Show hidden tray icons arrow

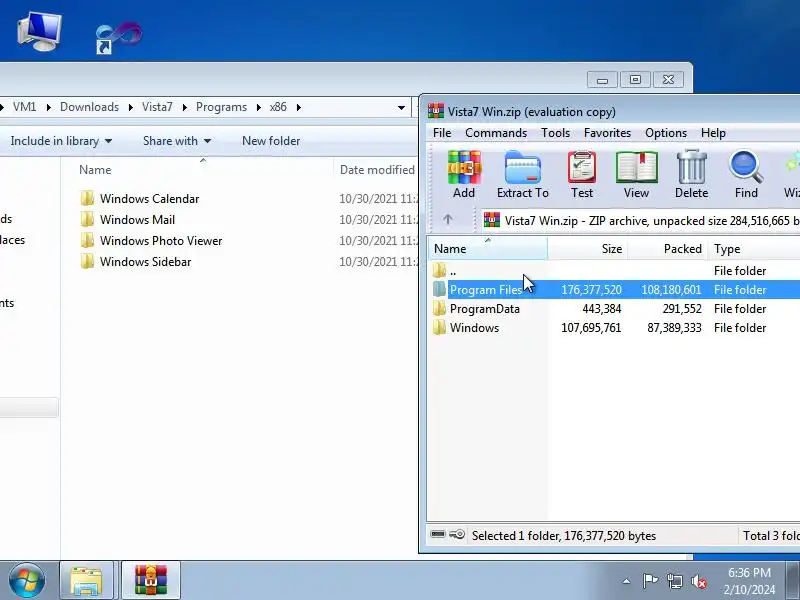point(626,581)
